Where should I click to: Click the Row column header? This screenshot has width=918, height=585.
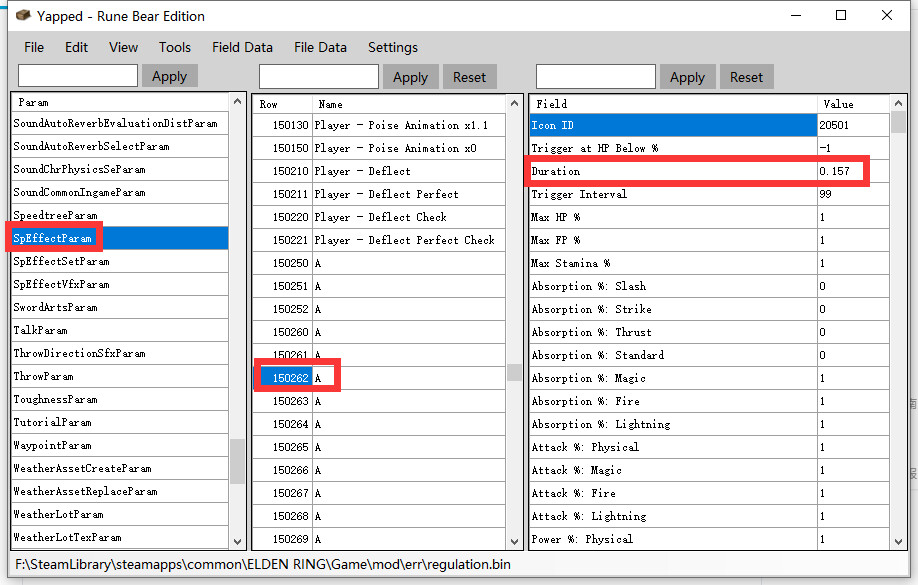[283, 104]
